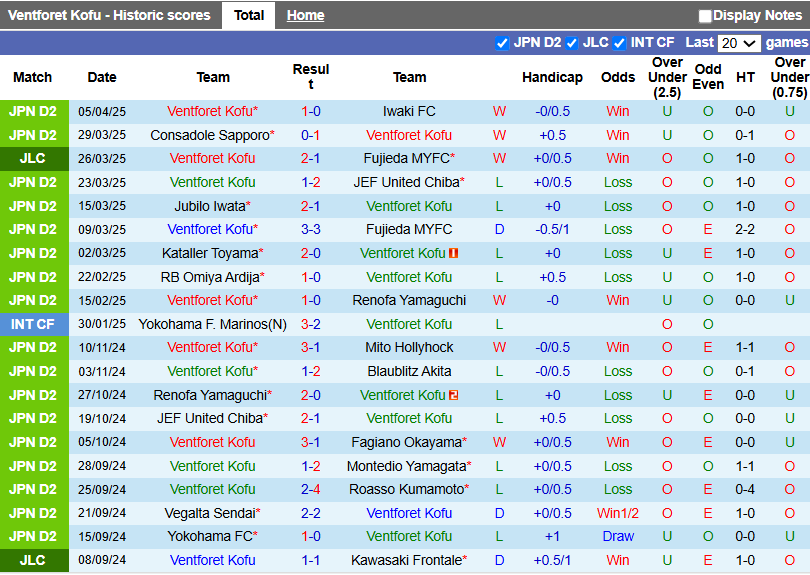Switch to the Home tab
The height and width of the screenshot is (575, 810).
(x=305, y=15)
